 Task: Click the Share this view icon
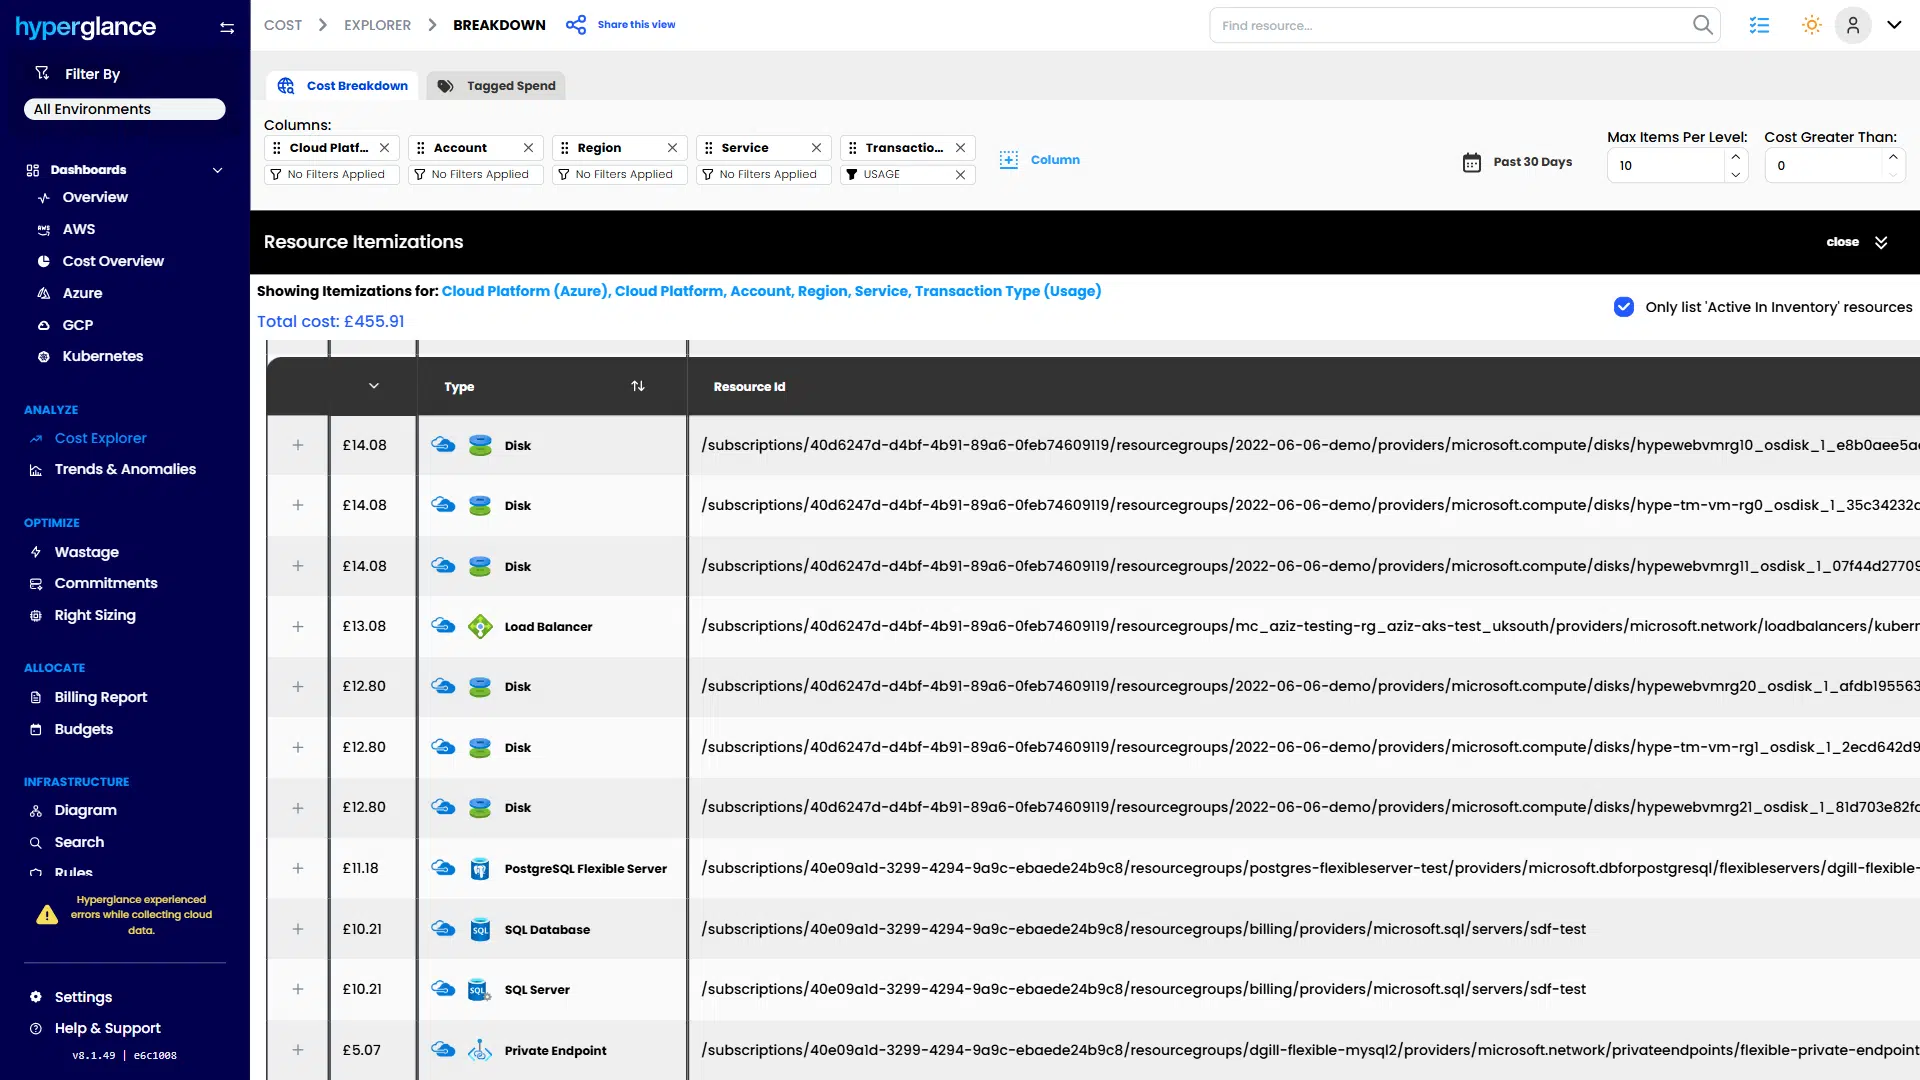pos(576,25)
